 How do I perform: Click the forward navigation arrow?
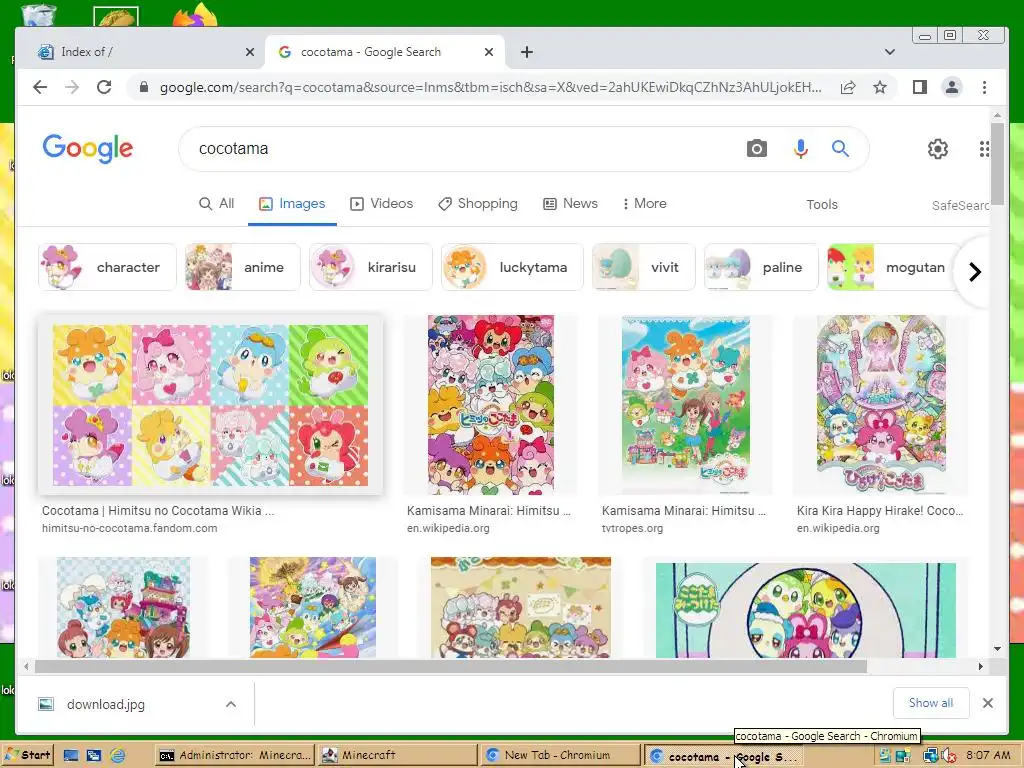72,87
